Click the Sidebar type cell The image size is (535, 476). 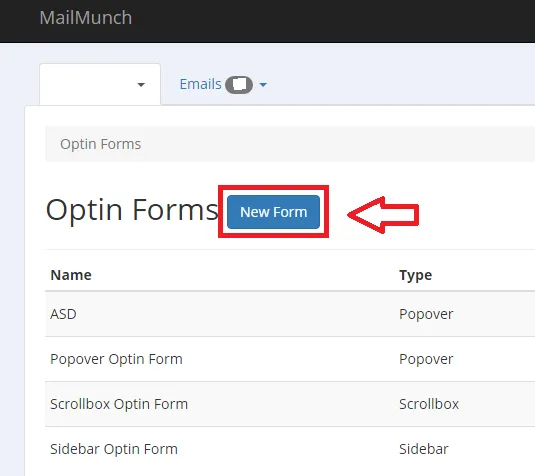(424, 449)
